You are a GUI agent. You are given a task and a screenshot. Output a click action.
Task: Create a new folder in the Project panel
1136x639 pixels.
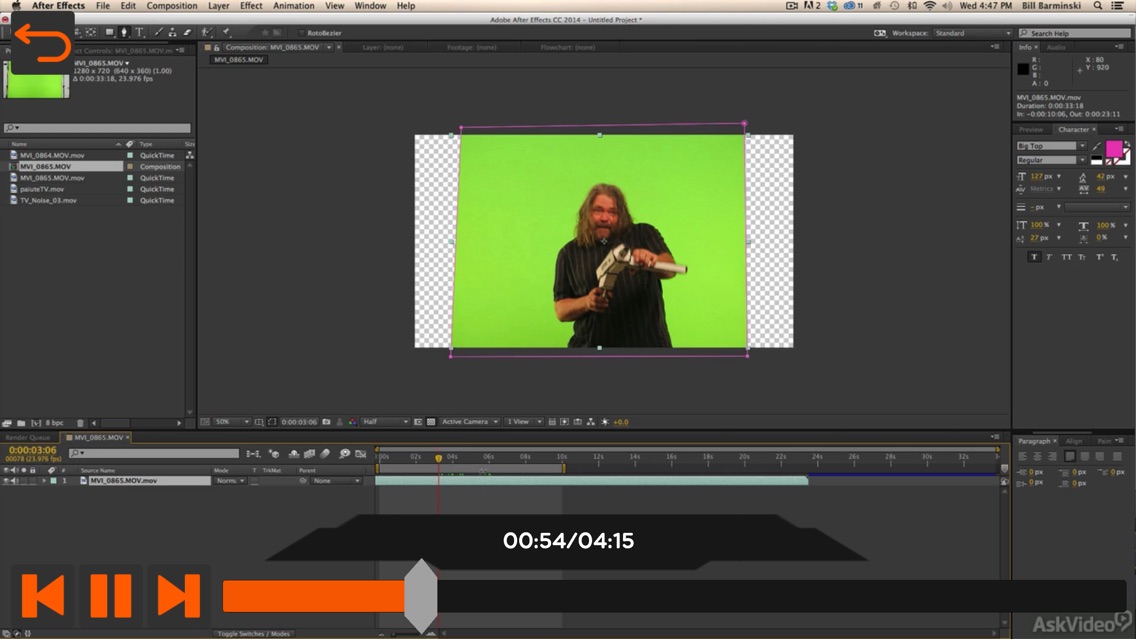coord(21,423)
